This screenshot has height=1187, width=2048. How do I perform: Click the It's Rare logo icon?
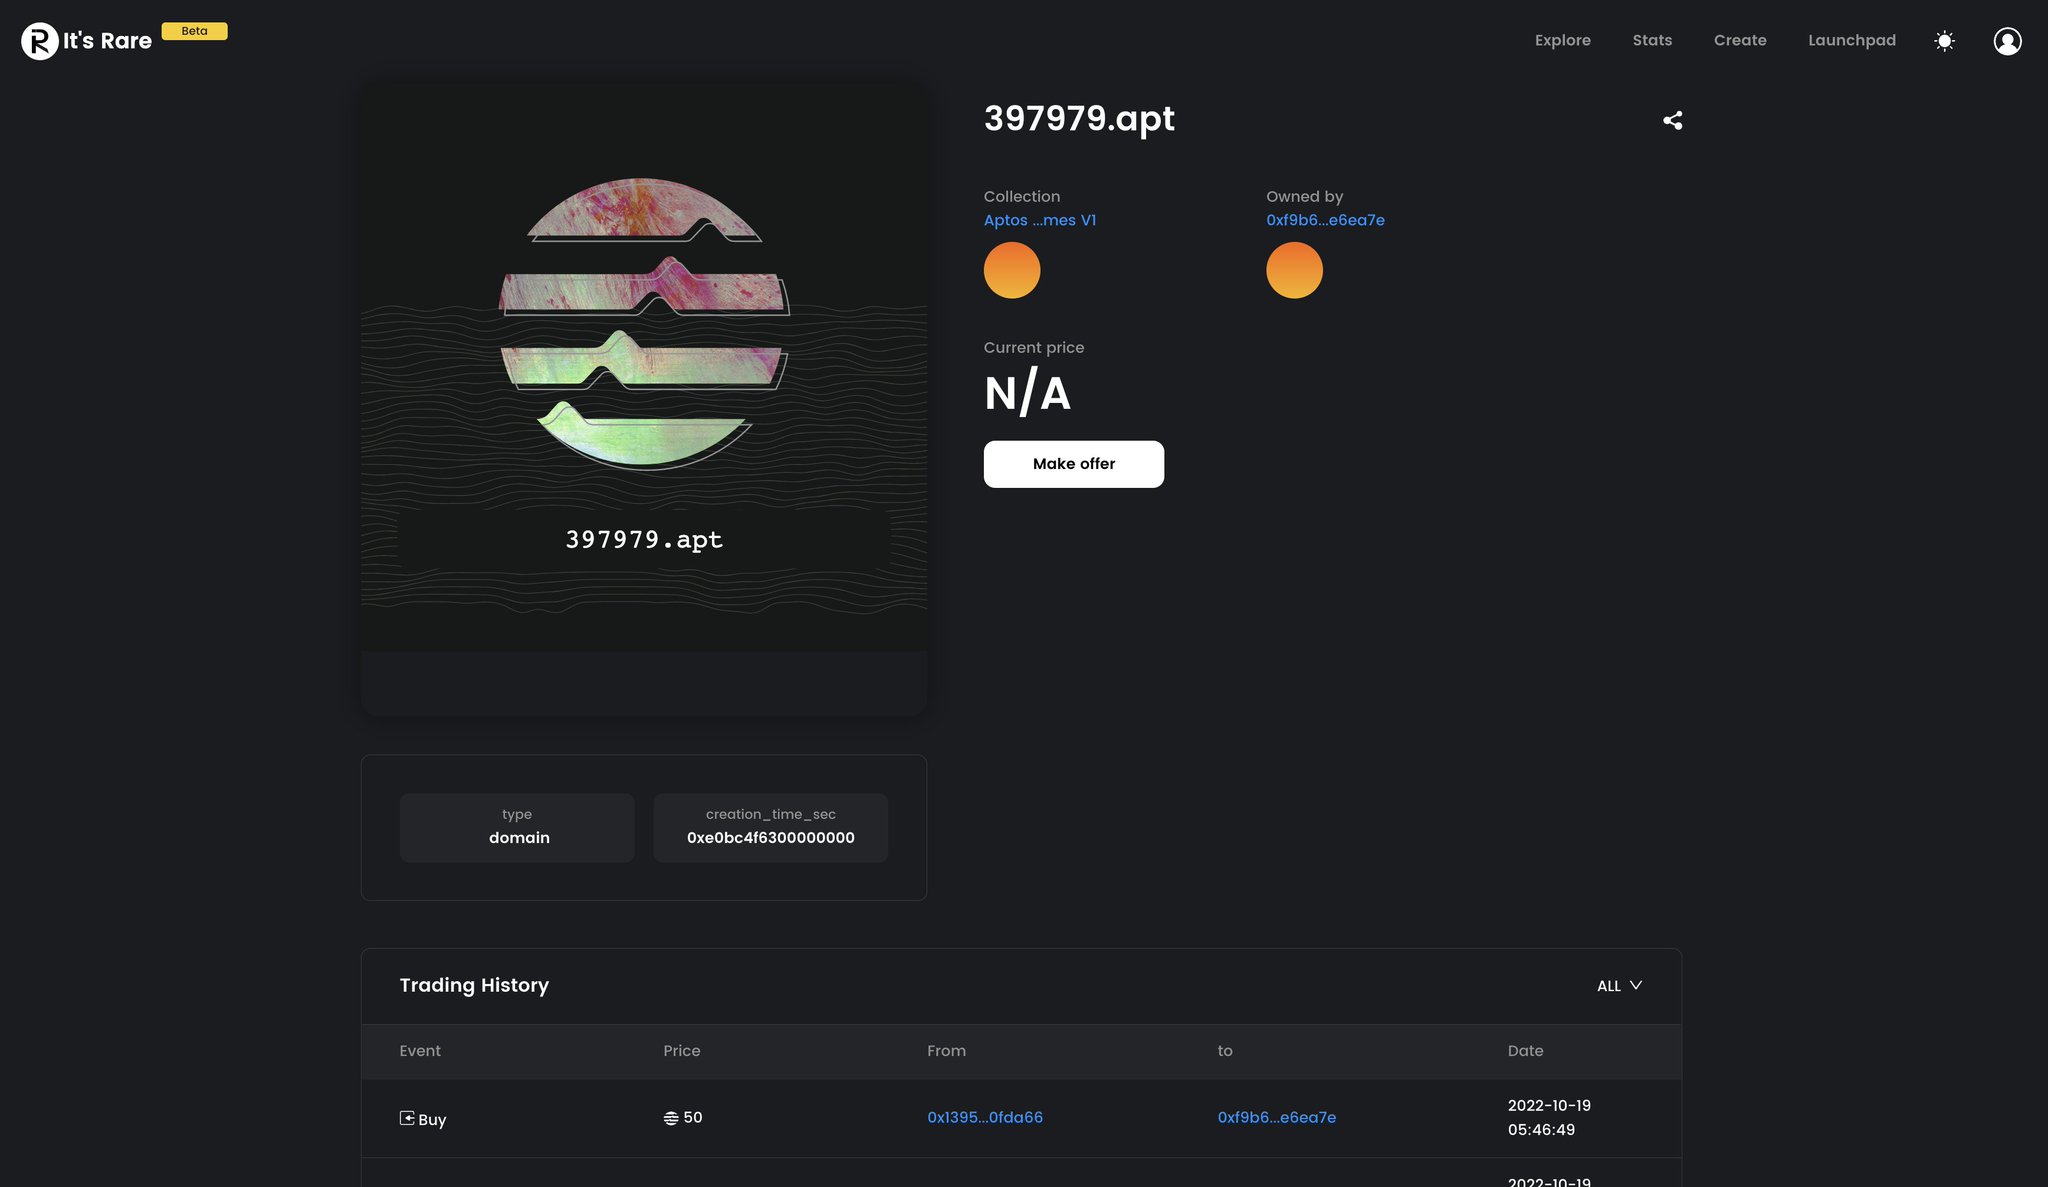point(40,41)
